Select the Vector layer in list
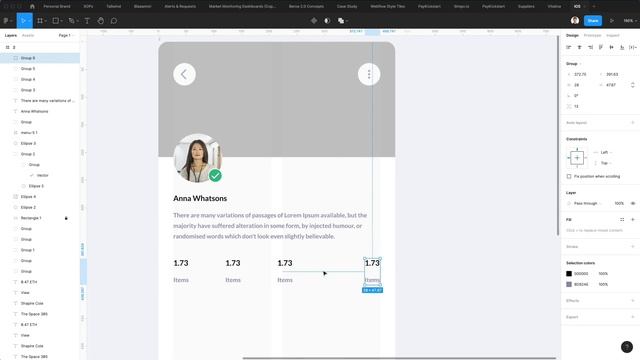Screen dimensions: 640x360 [x=40, y=175]
